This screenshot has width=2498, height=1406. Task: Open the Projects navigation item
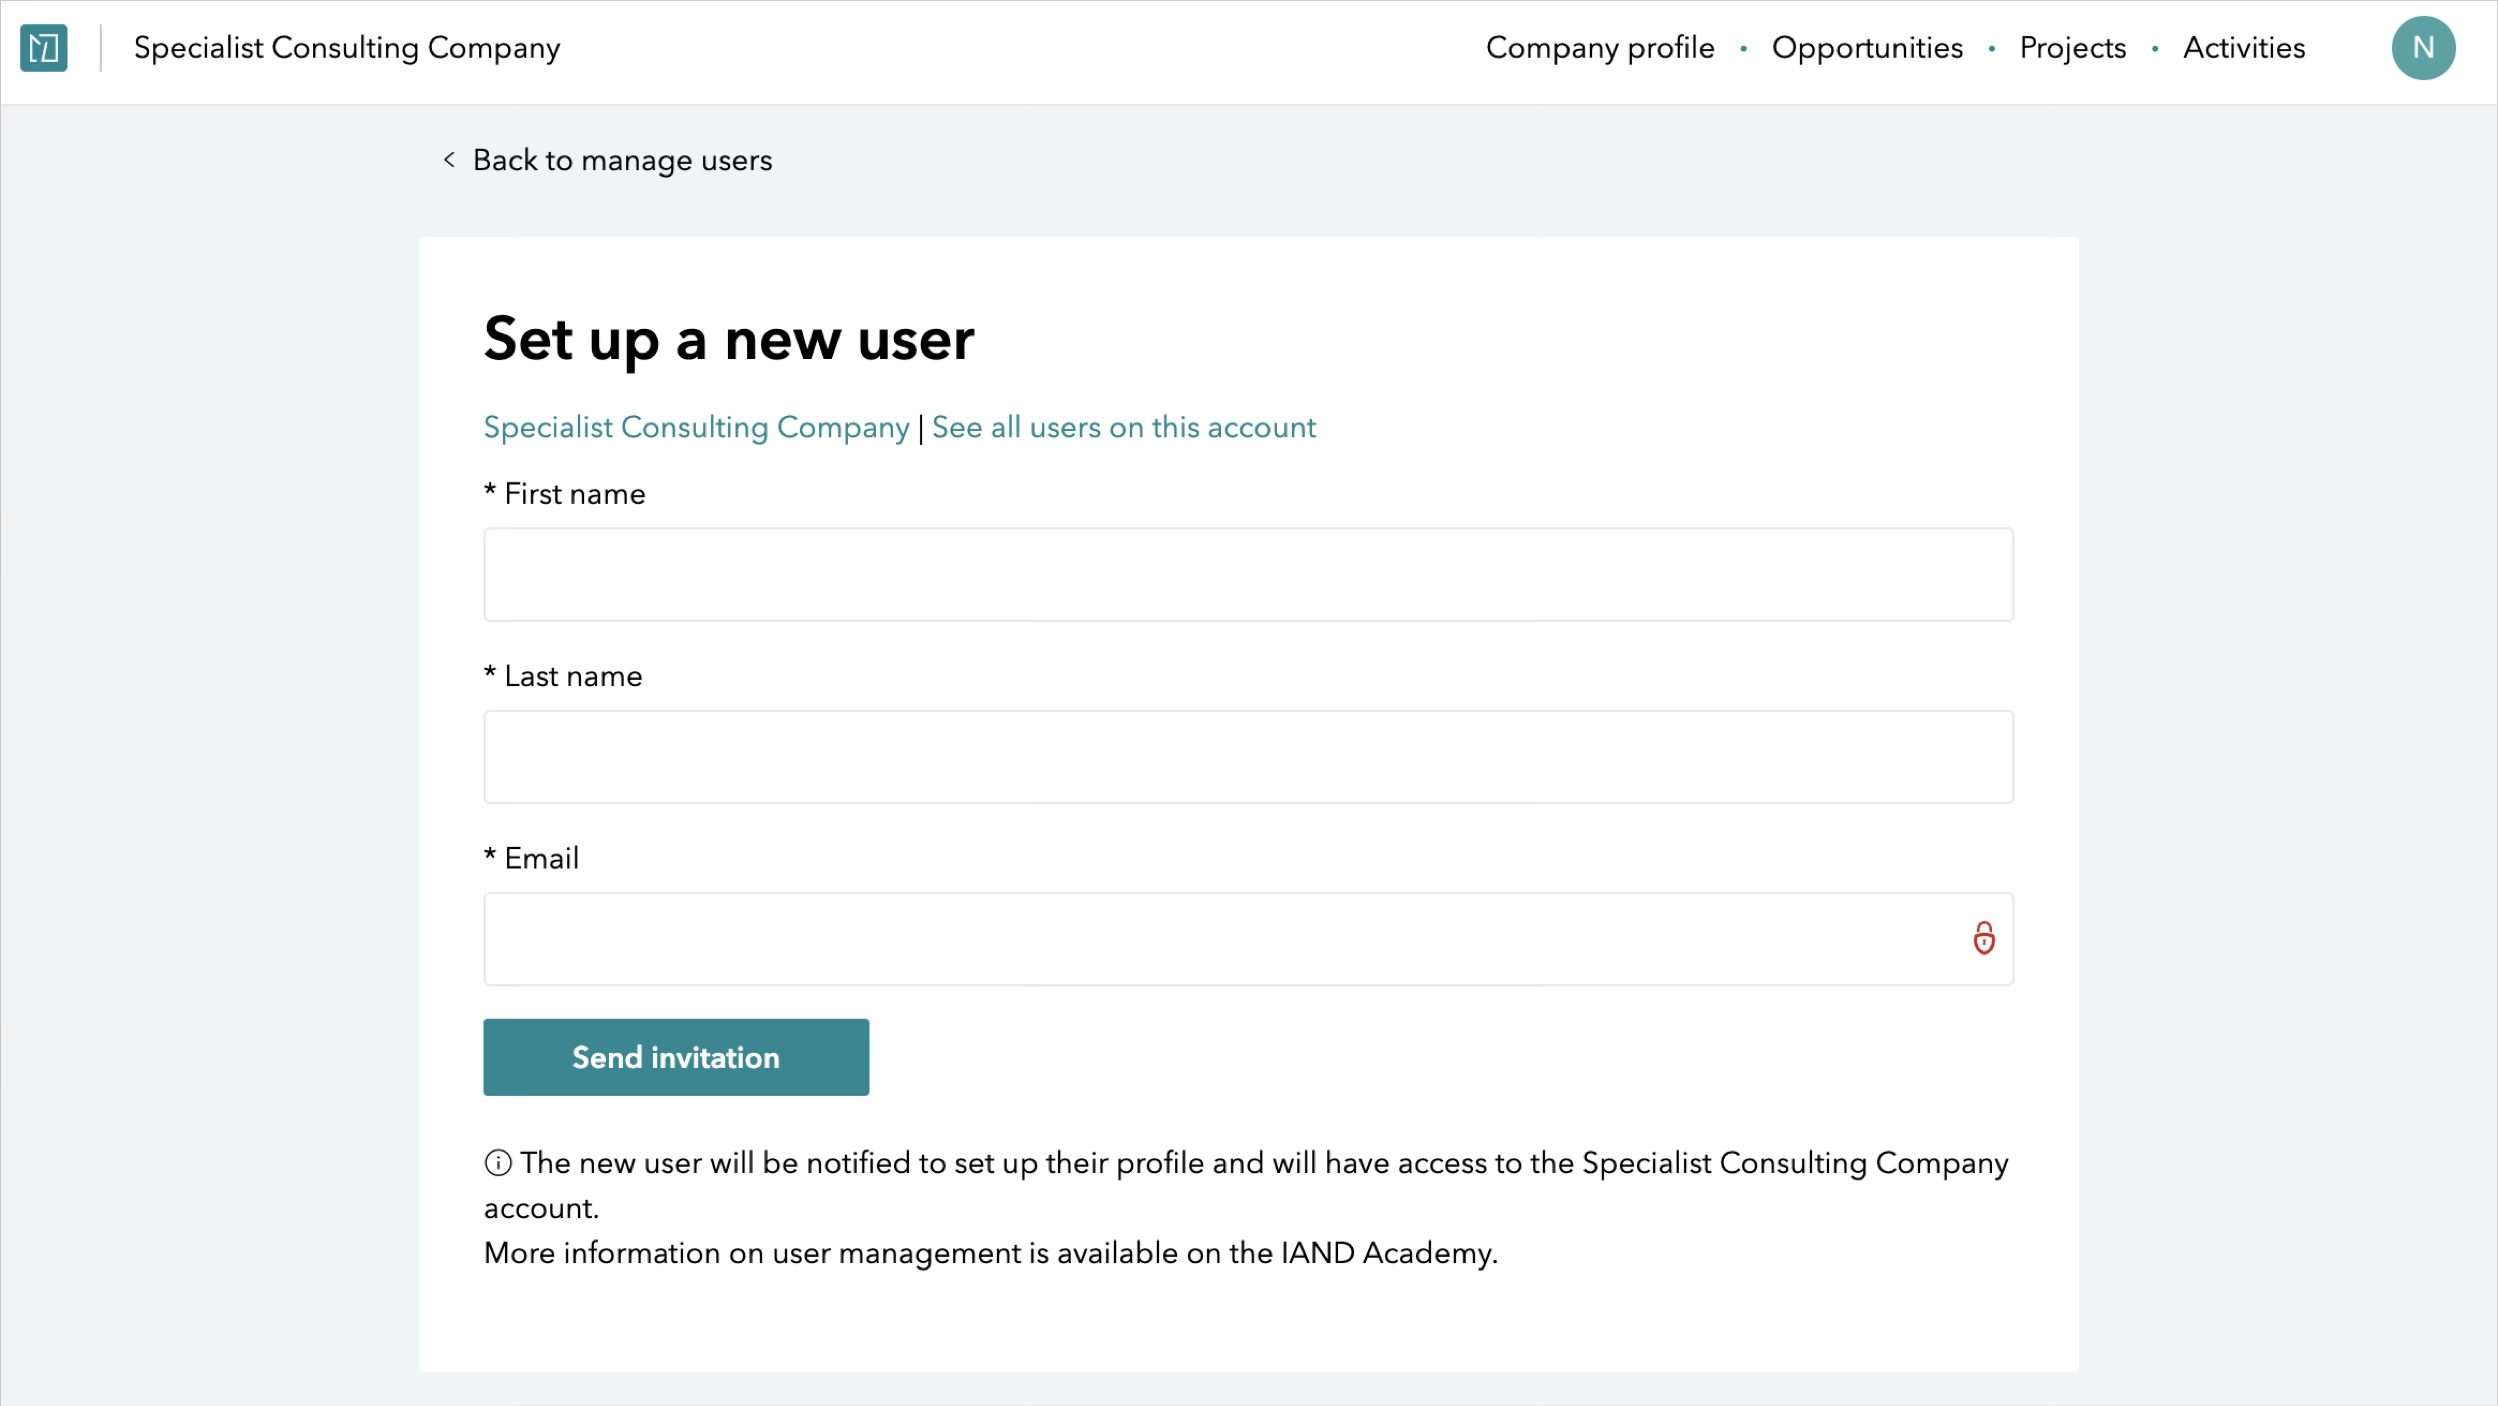tap(2072, 48)
